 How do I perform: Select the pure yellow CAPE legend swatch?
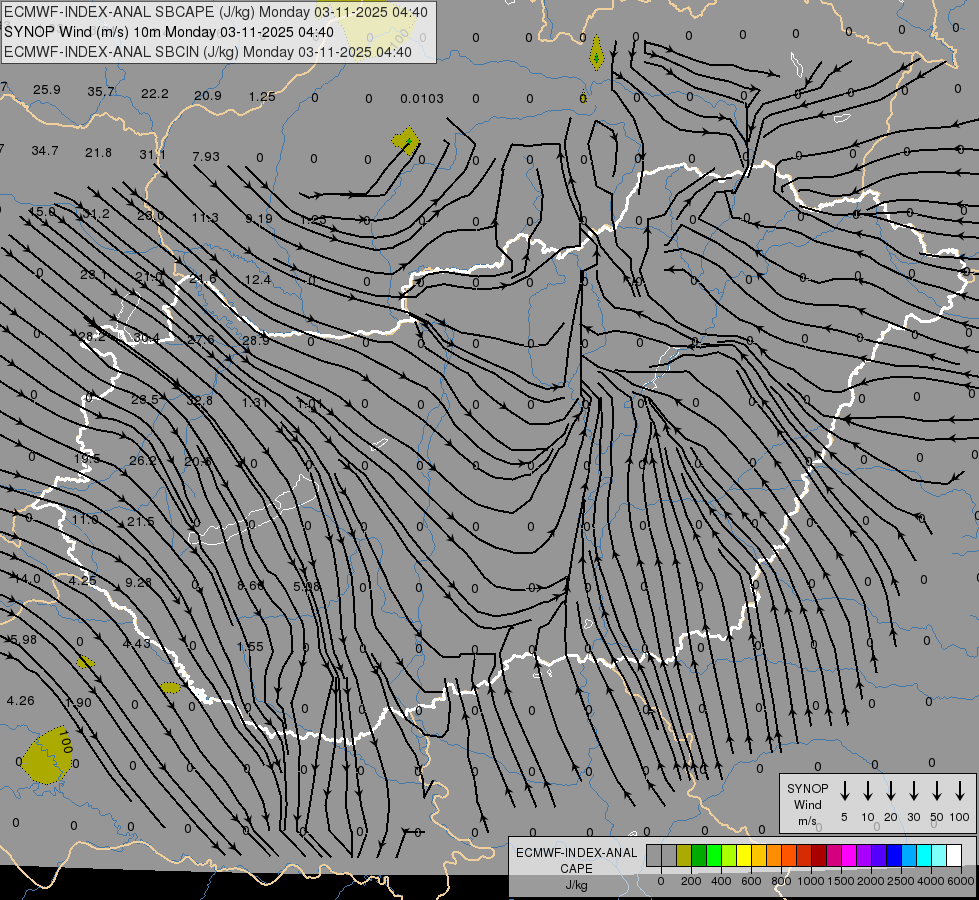[744, 855]
